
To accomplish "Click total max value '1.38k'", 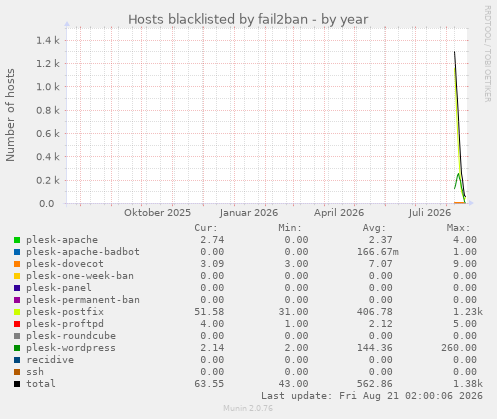I will [x=468, y=384].
